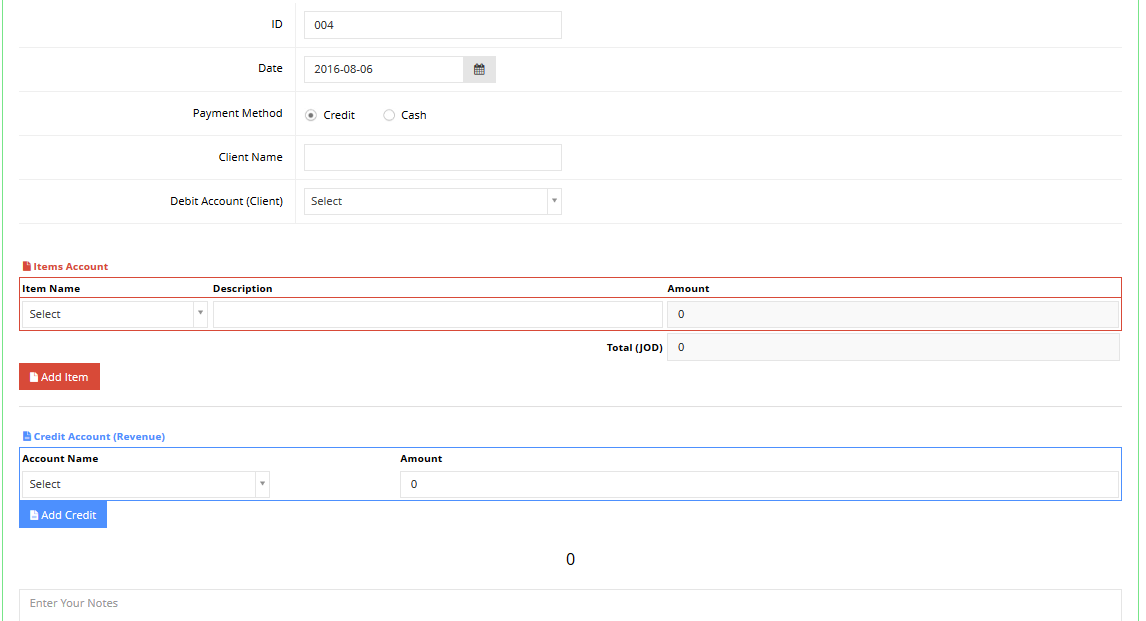Screen dimensions: 1146x621
Task: Open the Debit Account (Client) dropdown
Action: [x=433, y=202]
